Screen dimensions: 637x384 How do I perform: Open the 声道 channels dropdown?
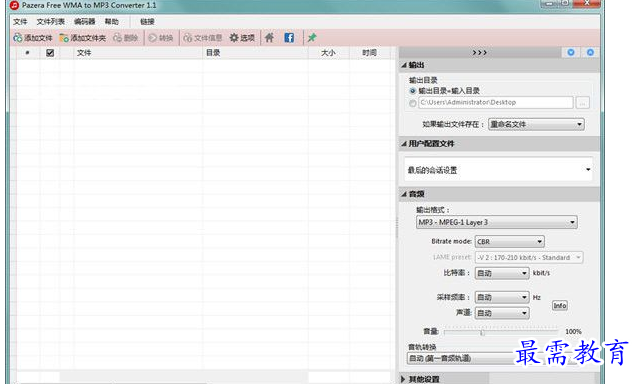[x=502, y=313]
